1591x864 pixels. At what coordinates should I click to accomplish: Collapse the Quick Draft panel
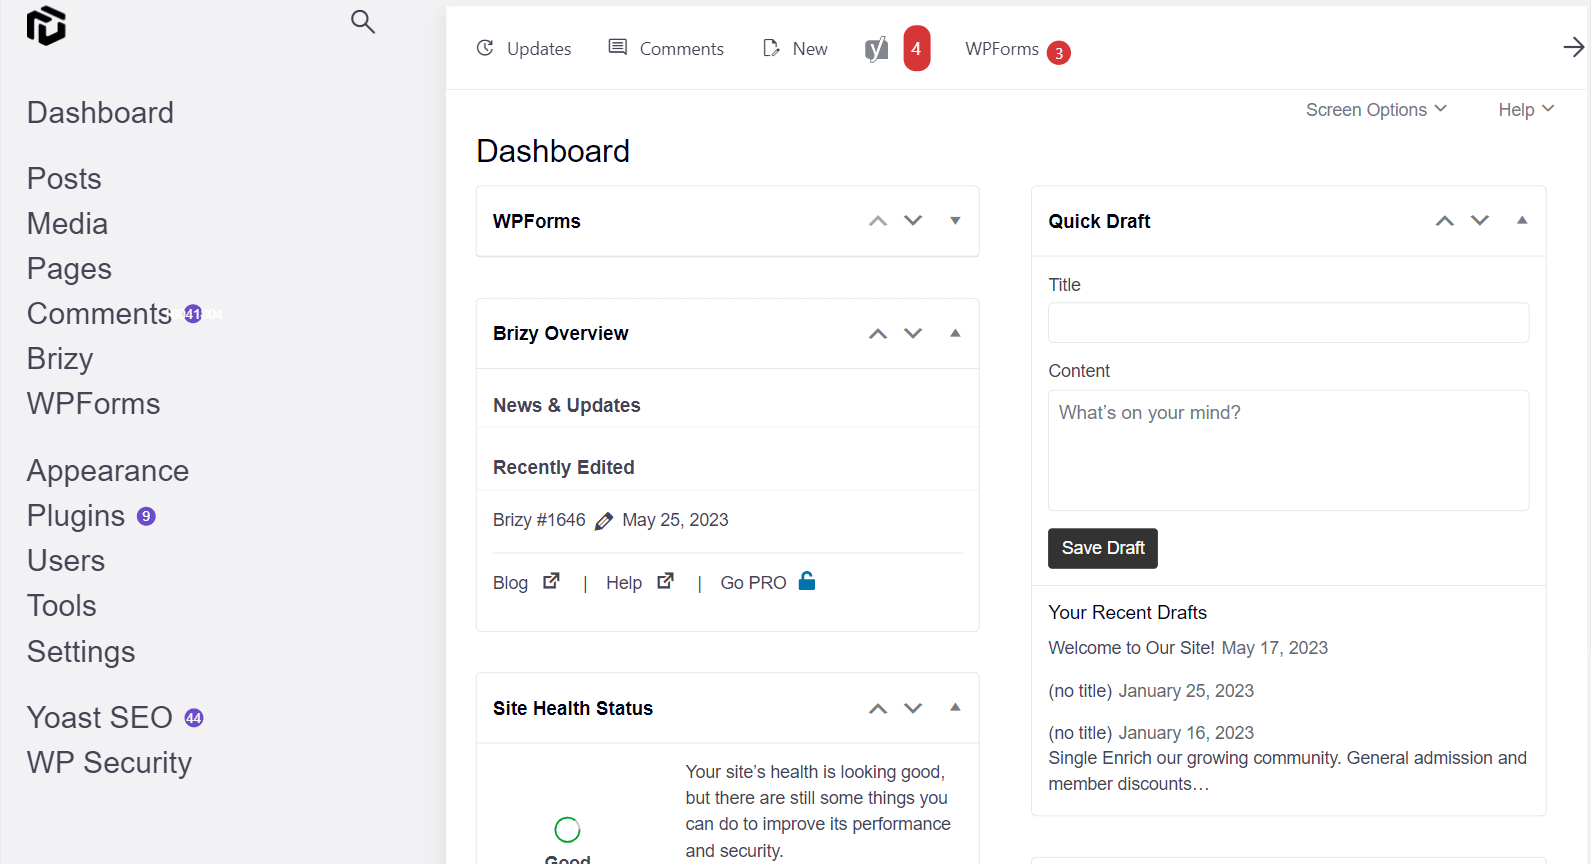pos(1522,221)
